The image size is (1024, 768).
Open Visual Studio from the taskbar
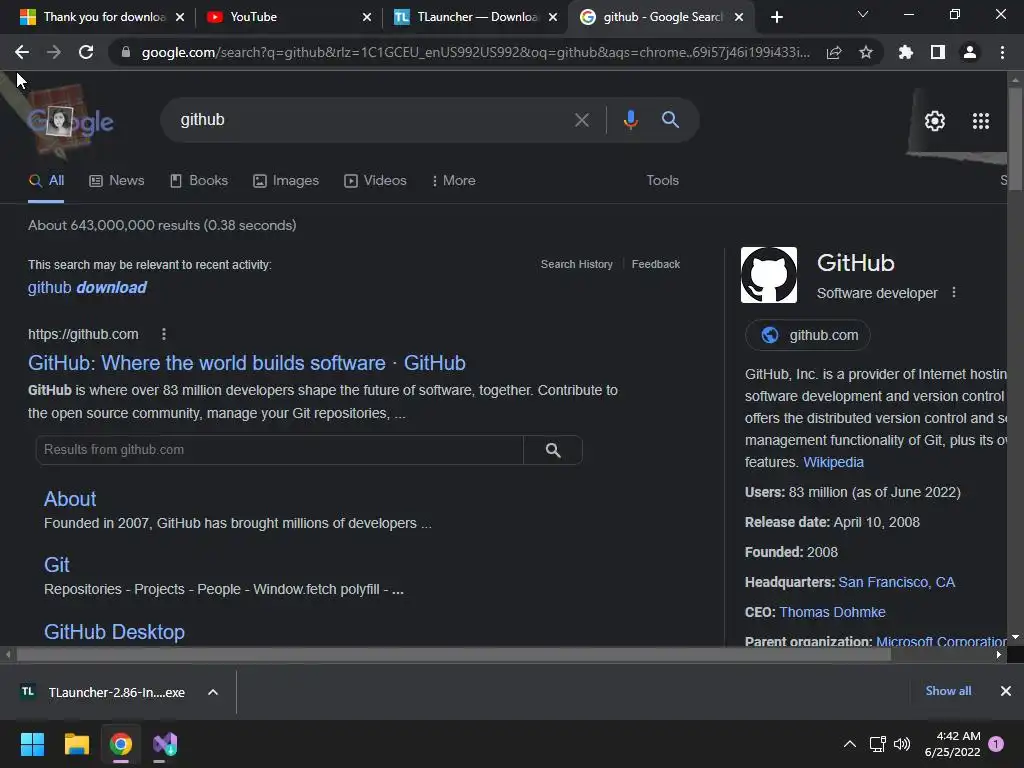click(x=165, y=744)
